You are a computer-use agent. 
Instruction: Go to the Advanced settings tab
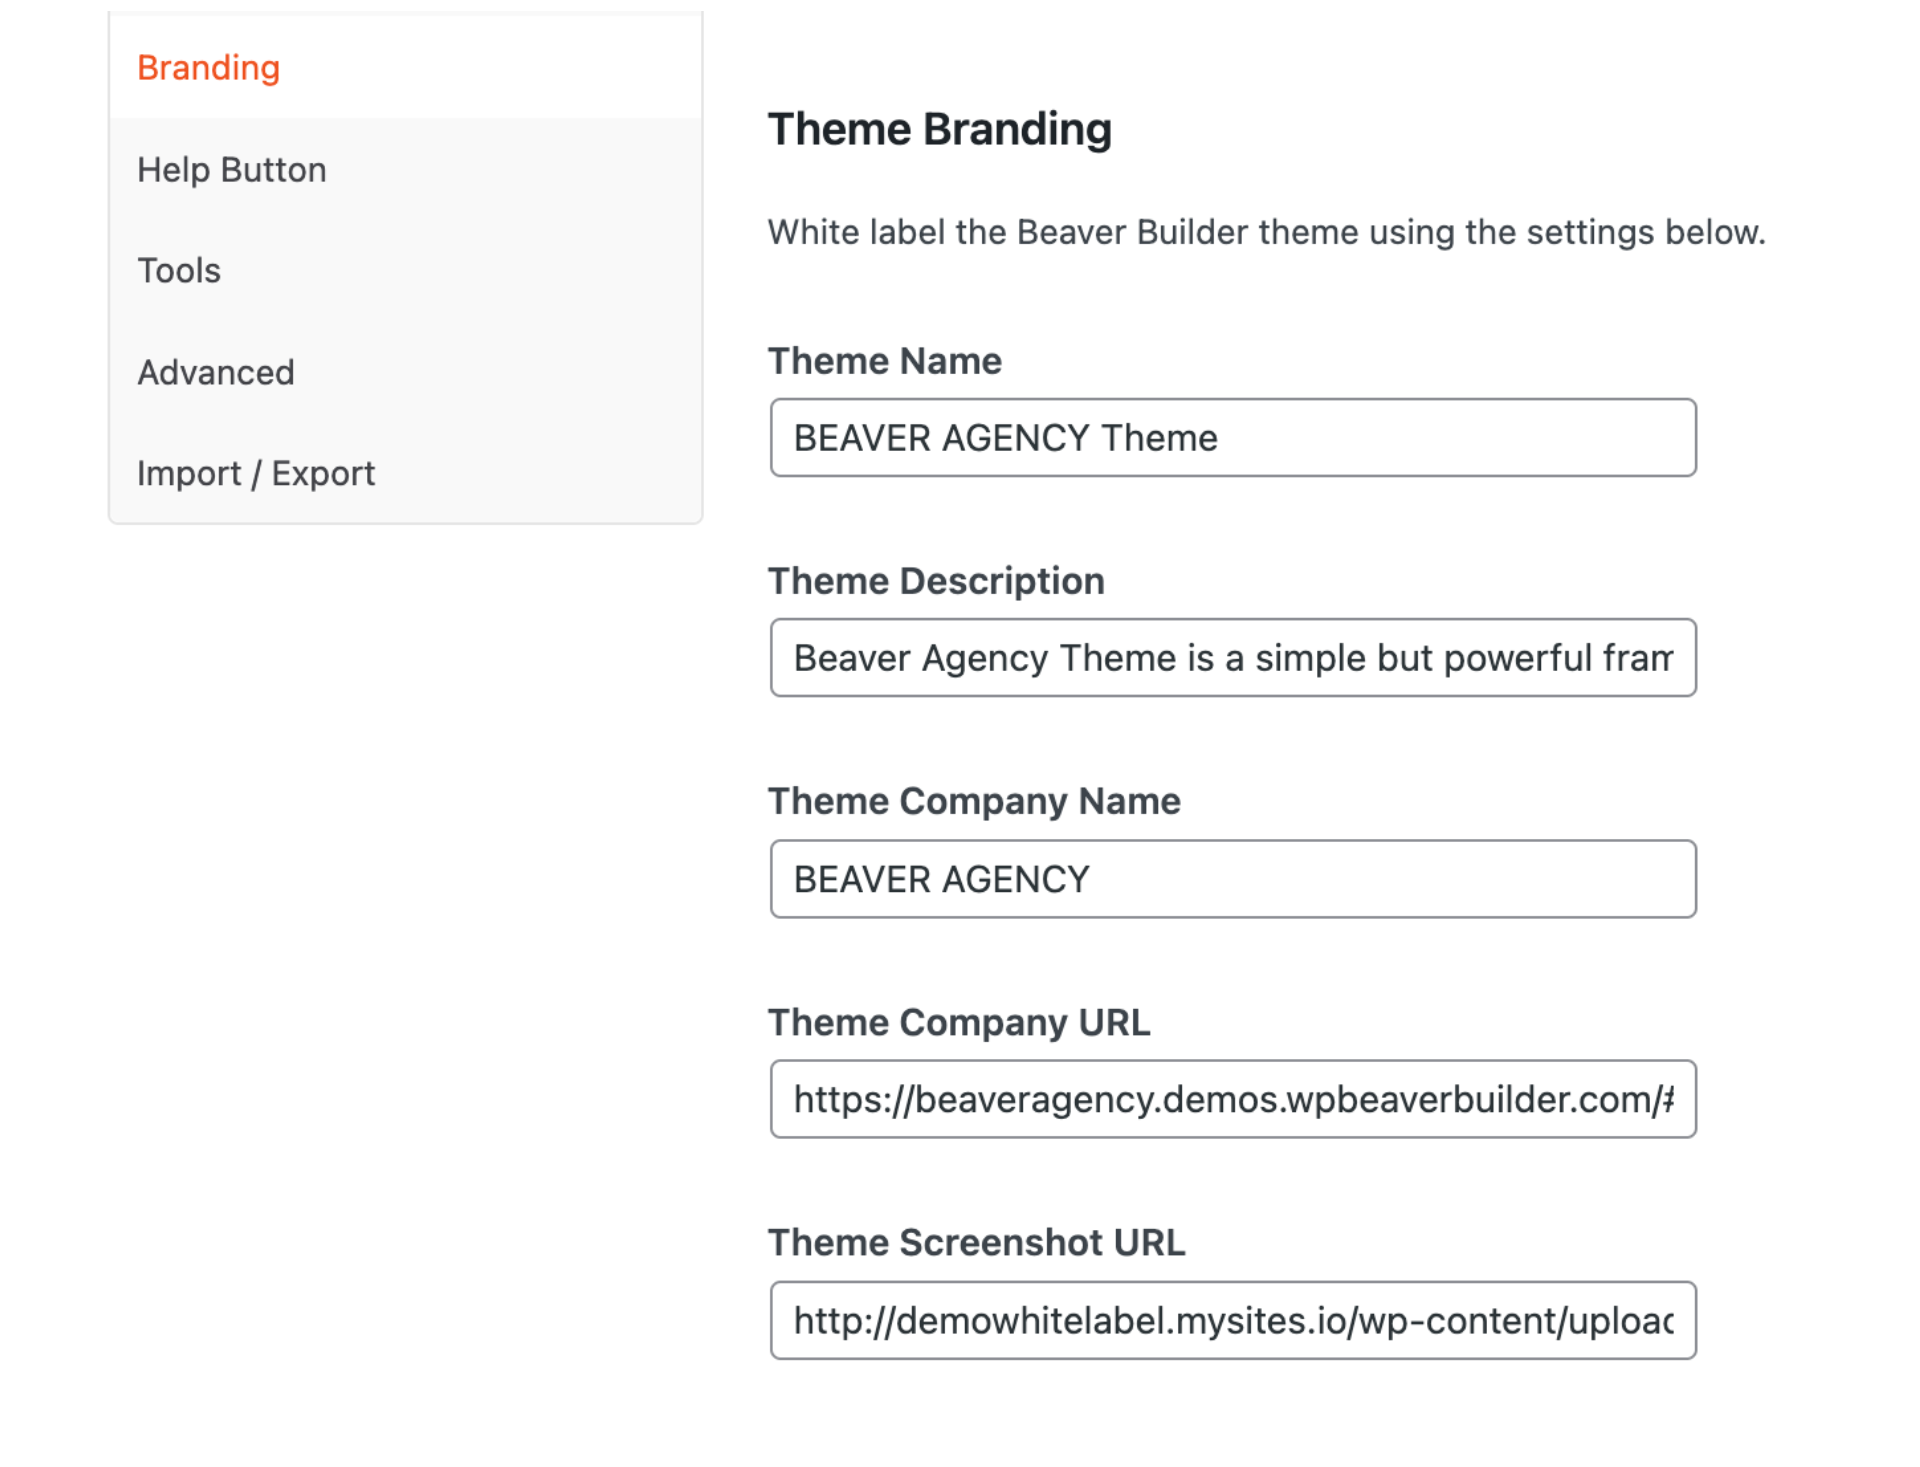(x=215, y=373)
